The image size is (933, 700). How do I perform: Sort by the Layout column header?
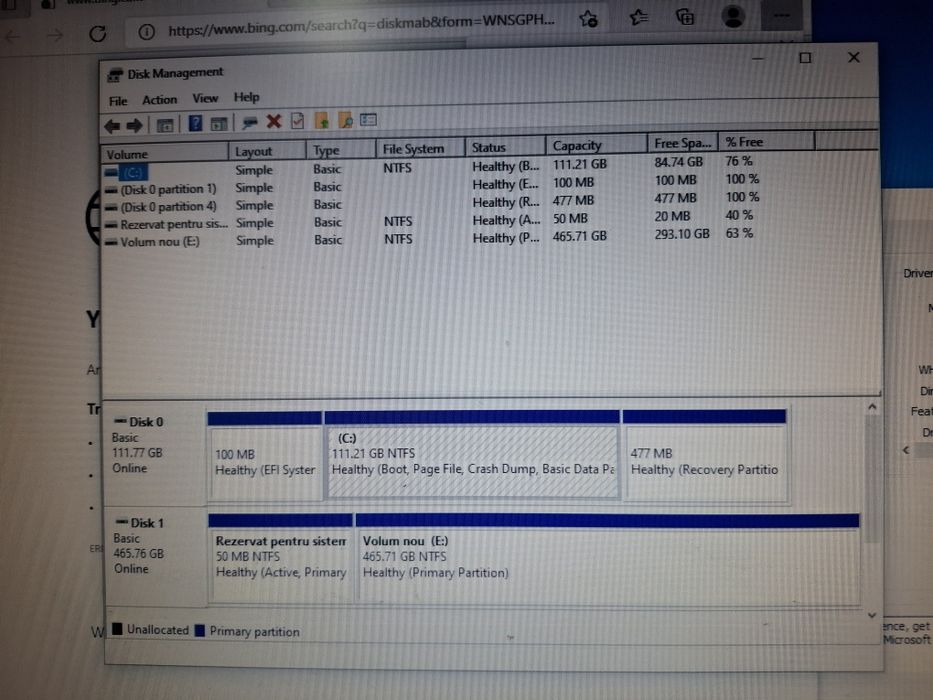click(267, 151)
